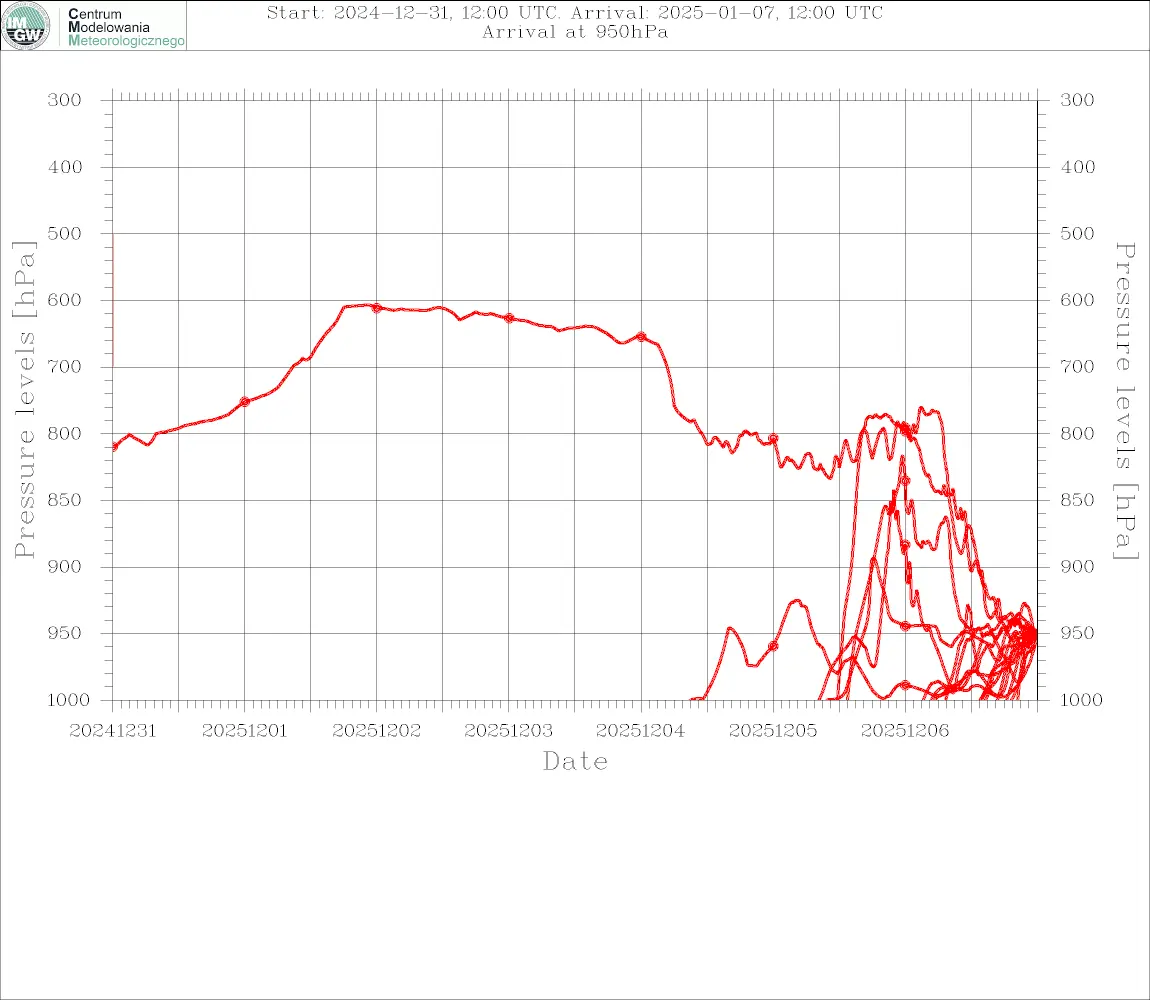1150x1000 pixels.
Task: Click the left axis 900 tick label
Action: (x=65, y=566)
